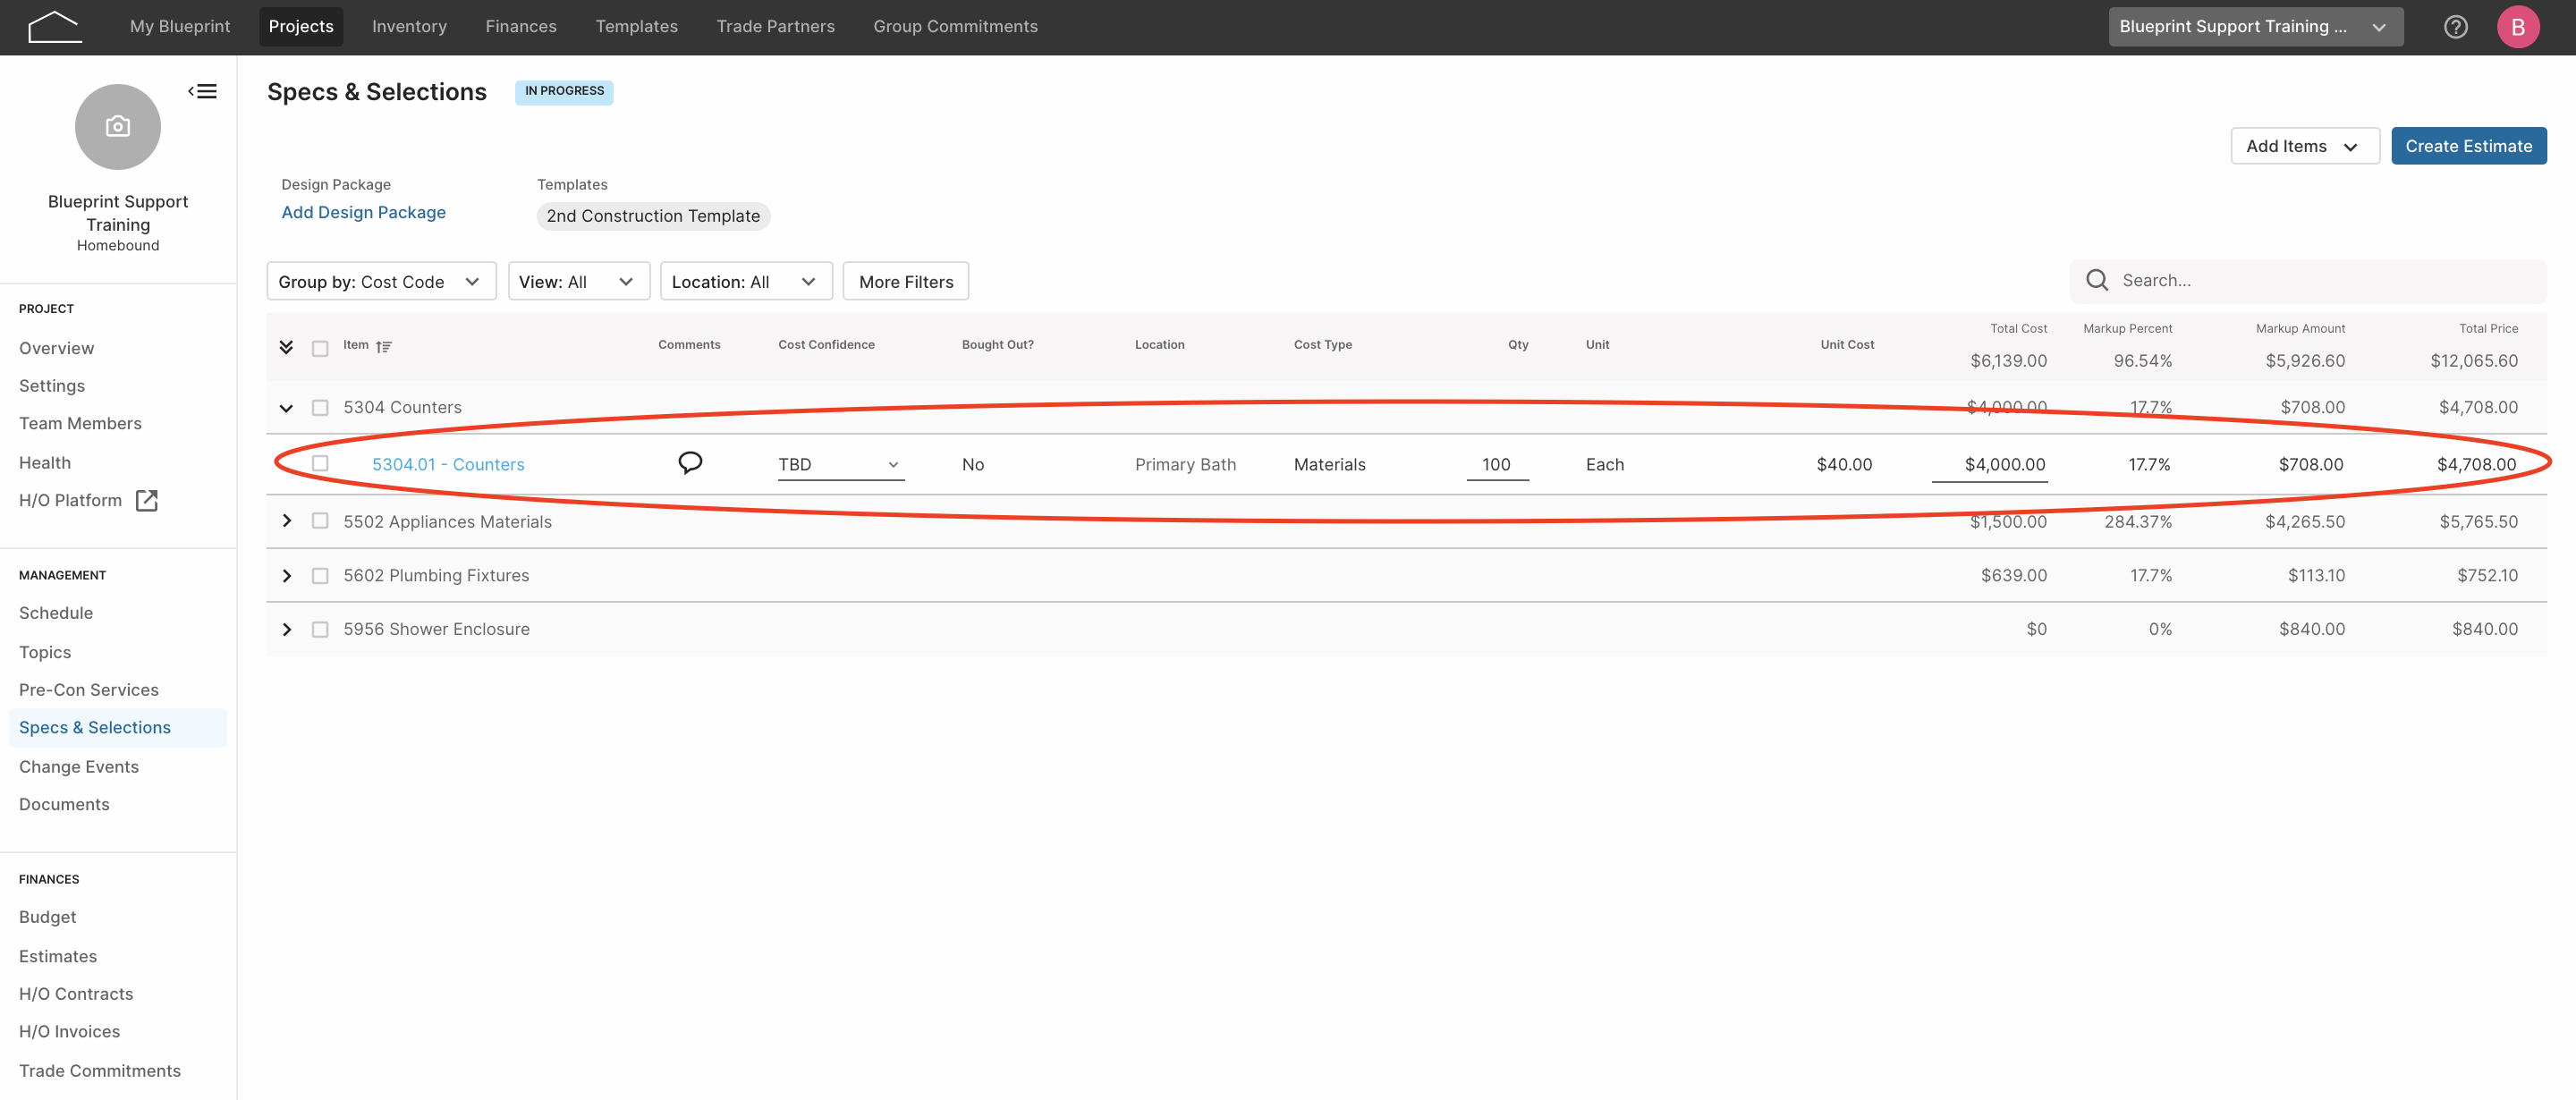Open Documents in the sidebar
Image resolution: width=2576 pixels, height=1100 pixels.
click(x=64, y=804)
